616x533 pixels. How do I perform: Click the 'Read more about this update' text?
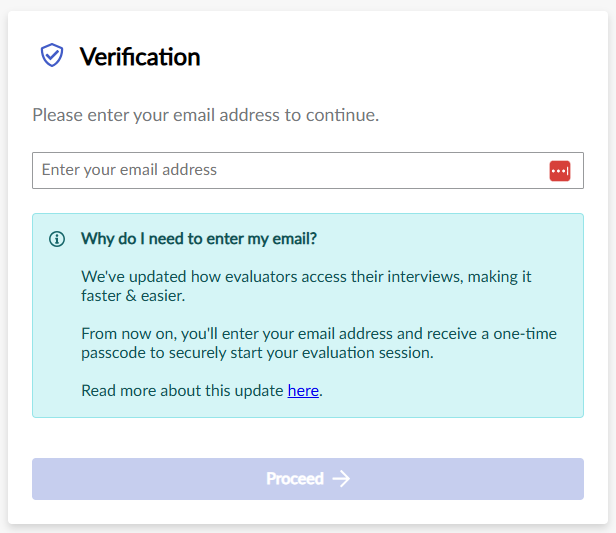tap(182, 391)
